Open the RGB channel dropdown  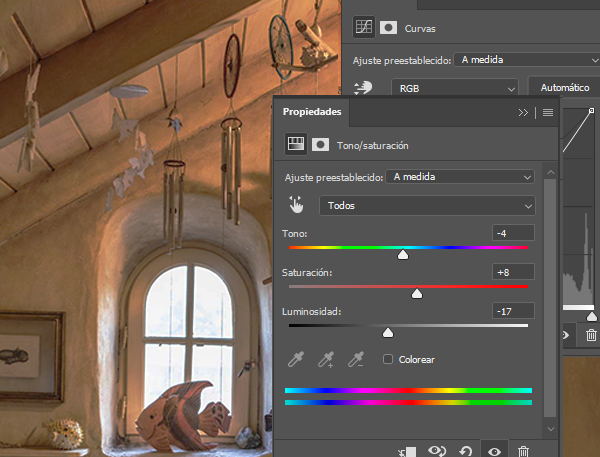click(x=455, y=88)
